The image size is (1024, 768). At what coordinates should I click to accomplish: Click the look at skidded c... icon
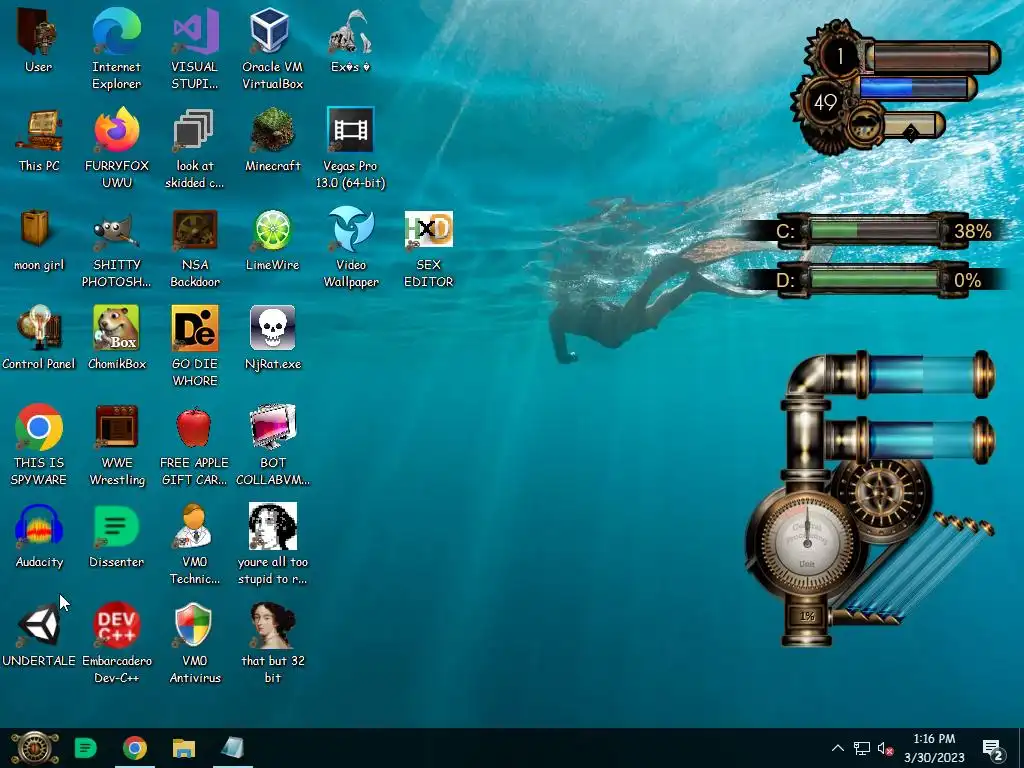[x=195, y=148]
